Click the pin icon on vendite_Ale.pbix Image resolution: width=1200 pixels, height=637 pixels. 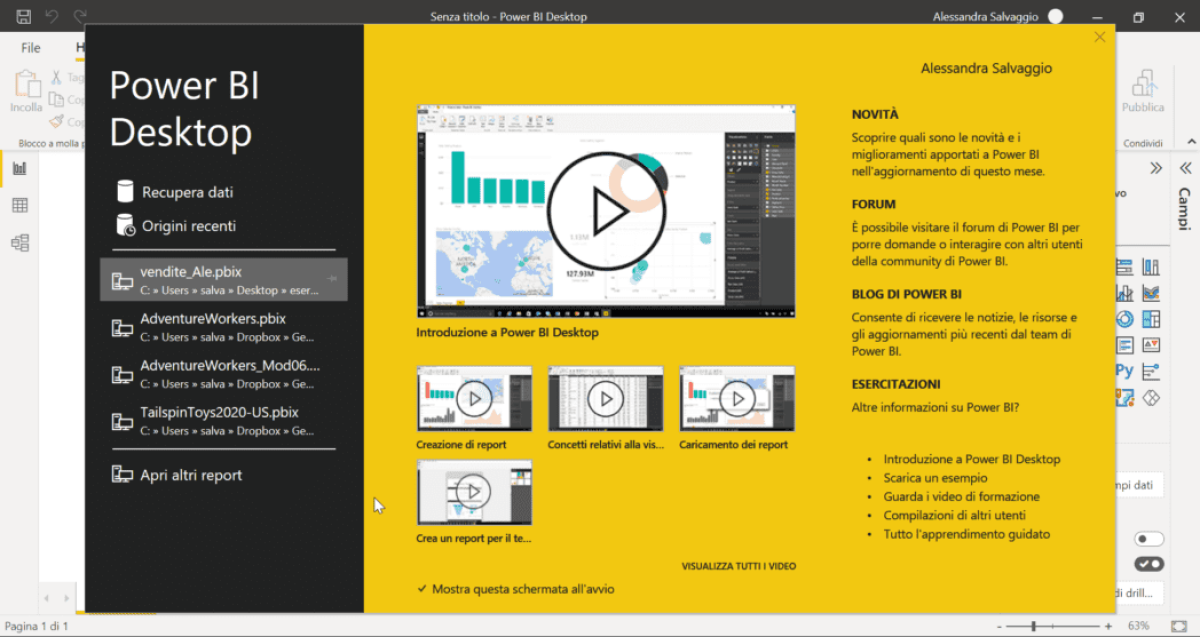(331, 279)
